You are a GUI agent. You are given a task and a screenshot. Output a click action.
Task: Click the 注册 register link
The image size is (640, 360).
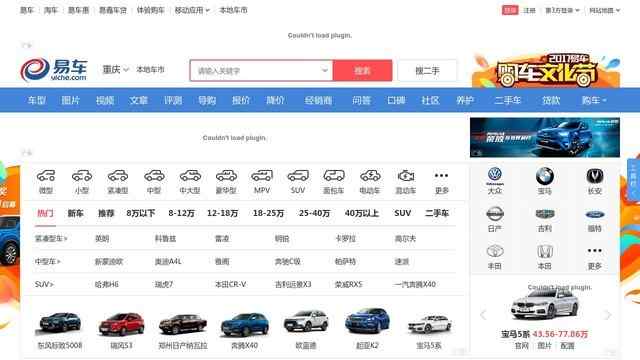(x=529, y=10)
